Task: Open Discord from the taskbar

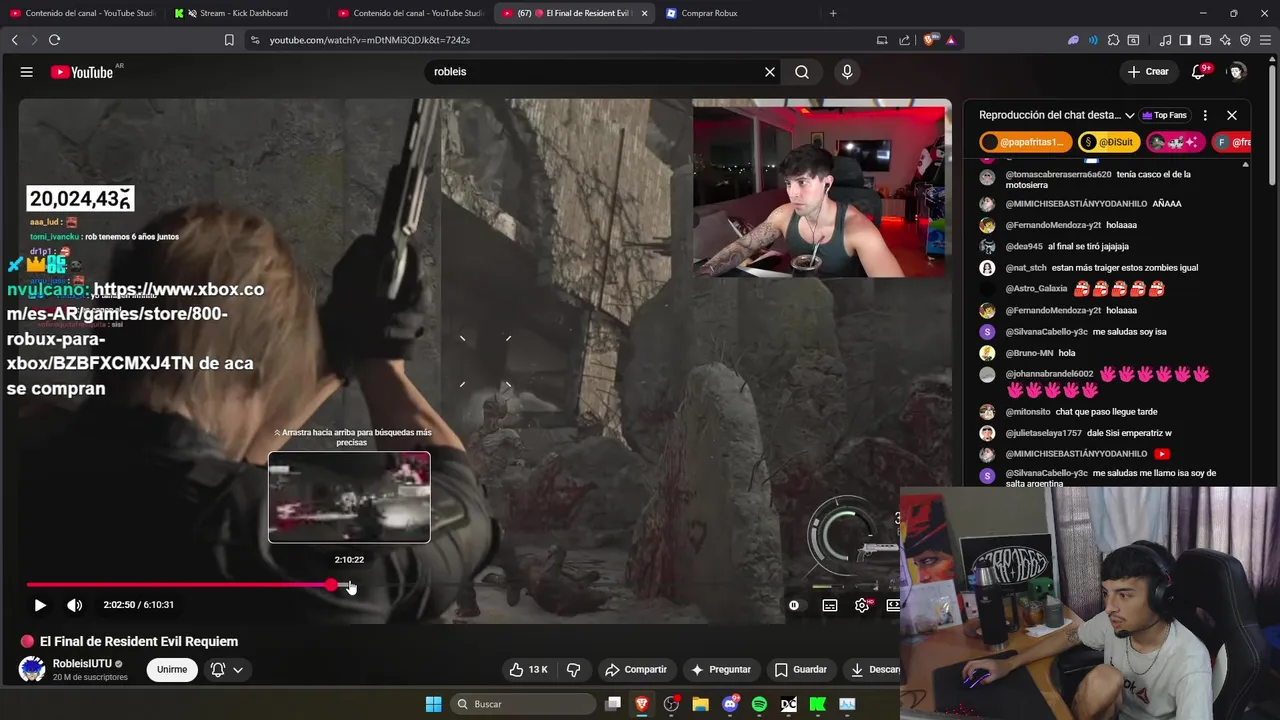Action: [730, 704]
